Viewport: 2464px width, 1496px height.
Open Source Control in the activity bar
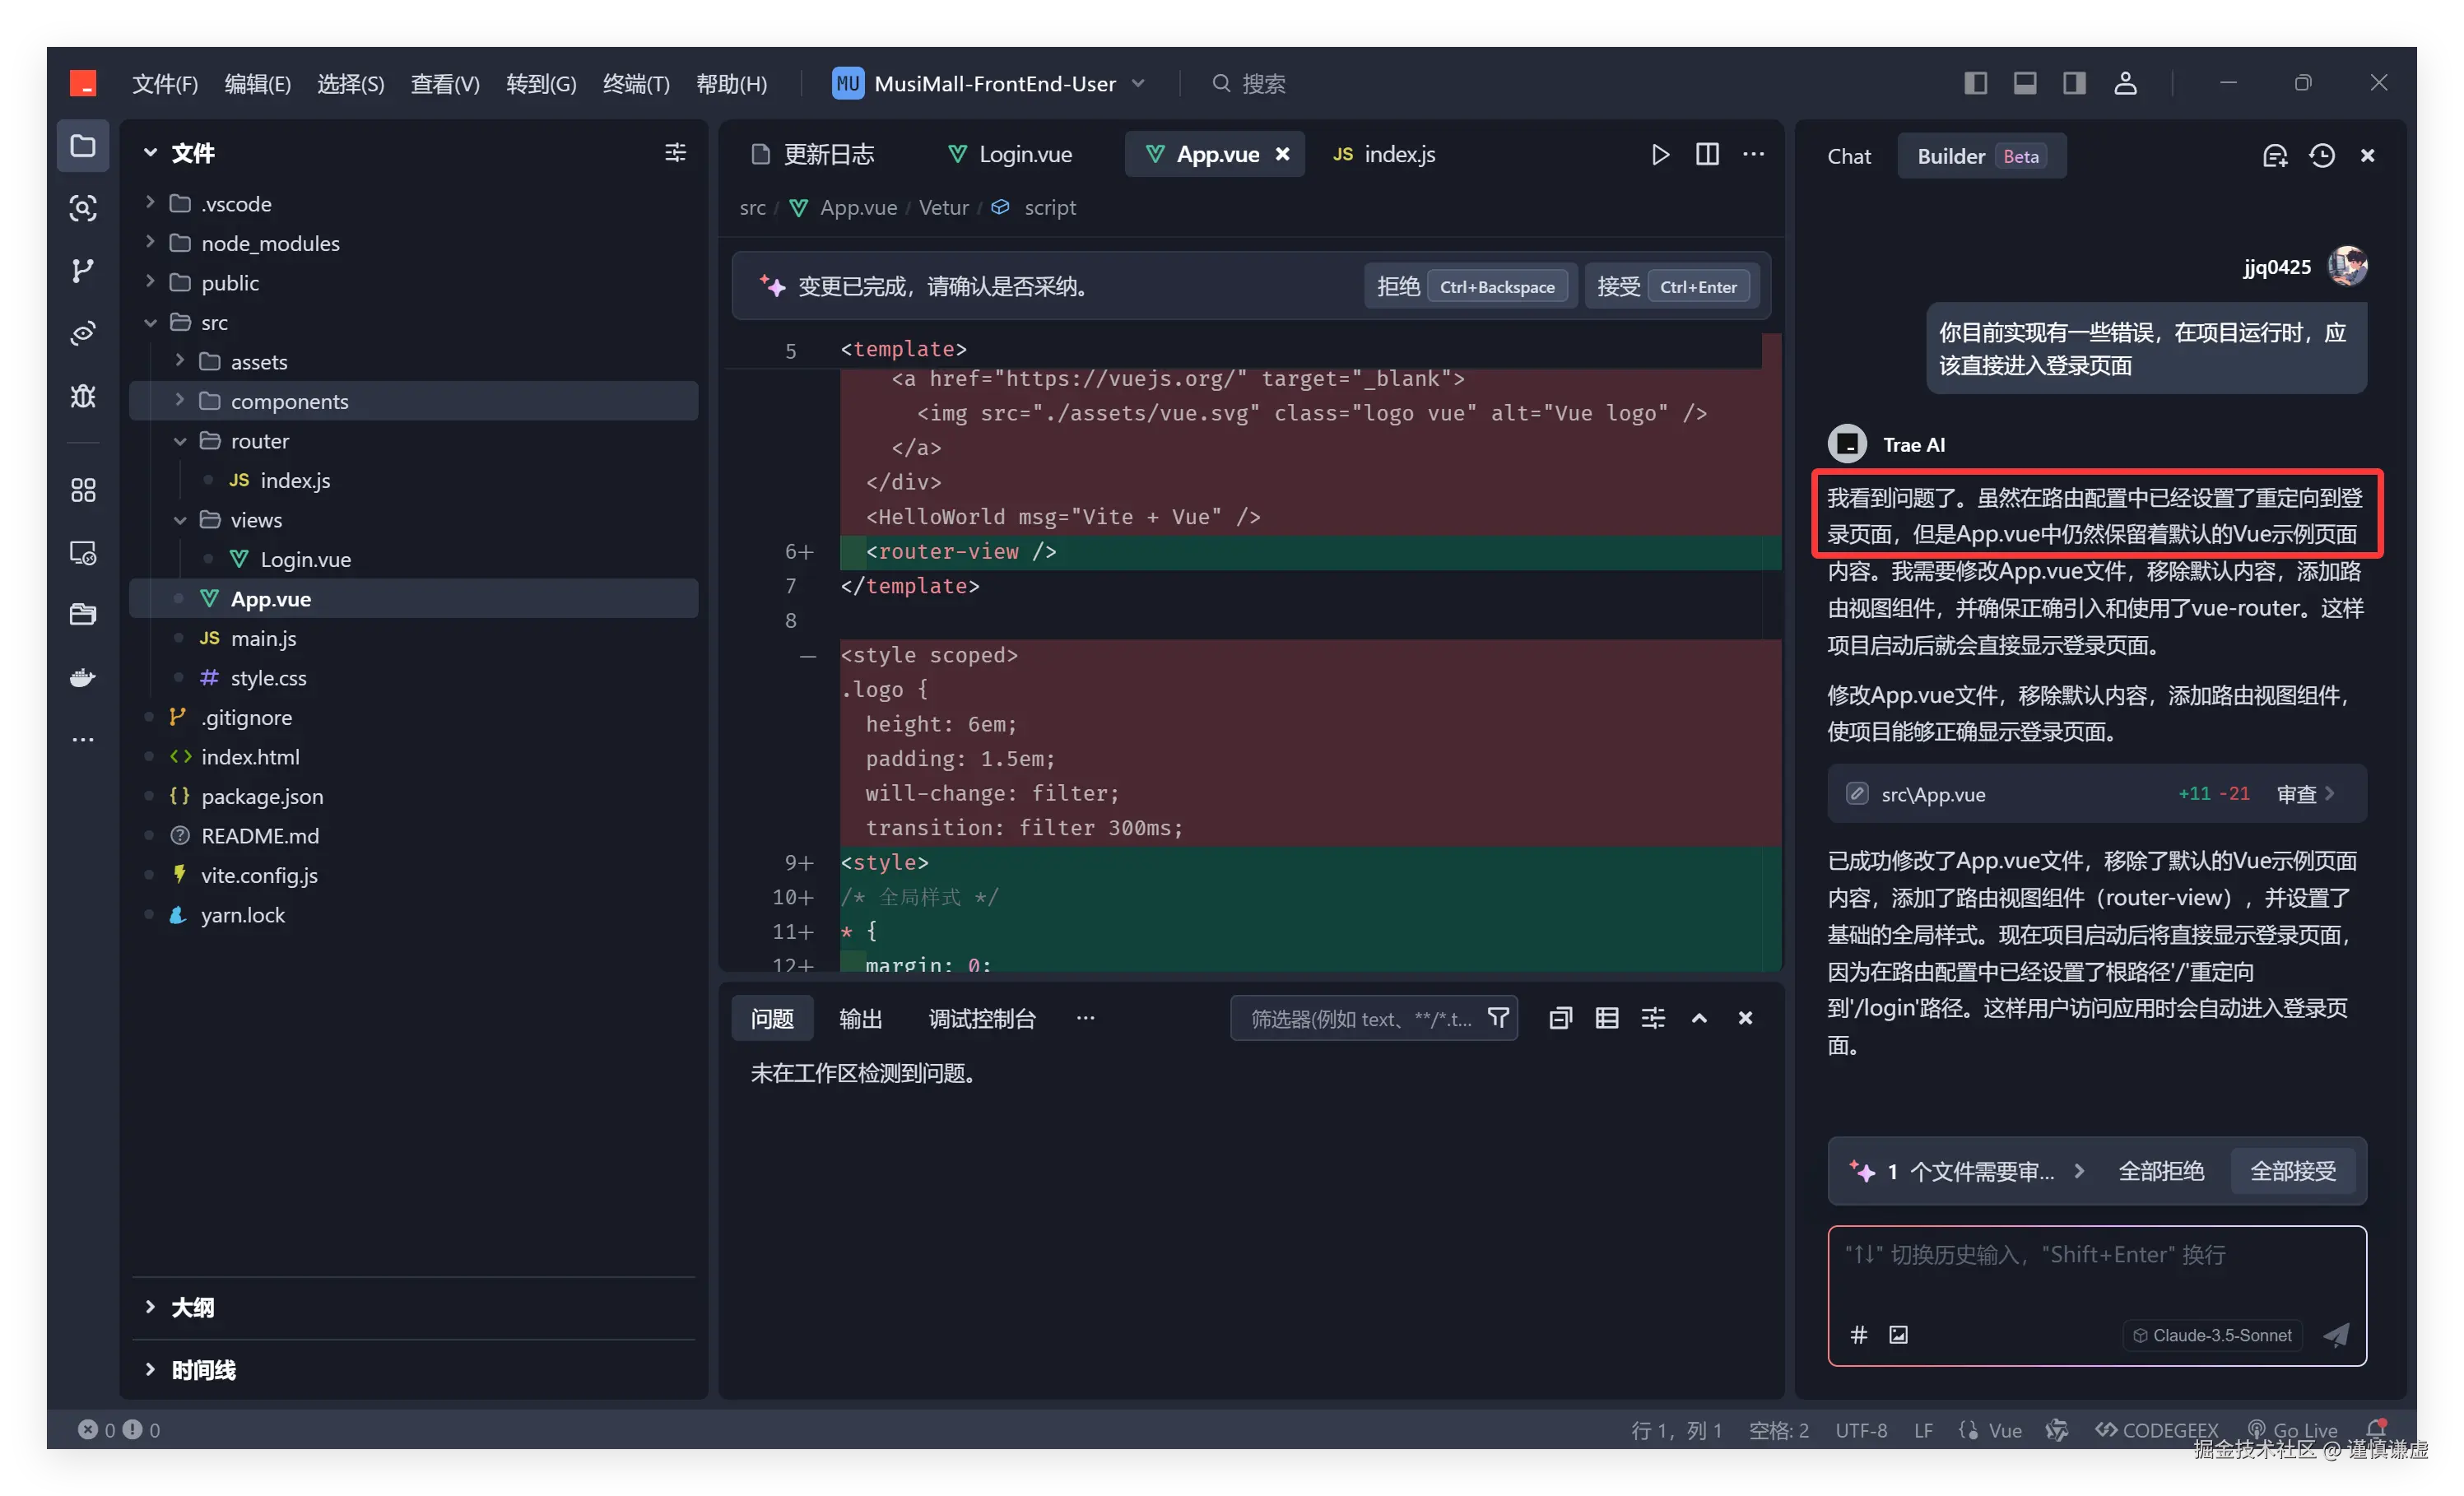click(x=83, y=270)
